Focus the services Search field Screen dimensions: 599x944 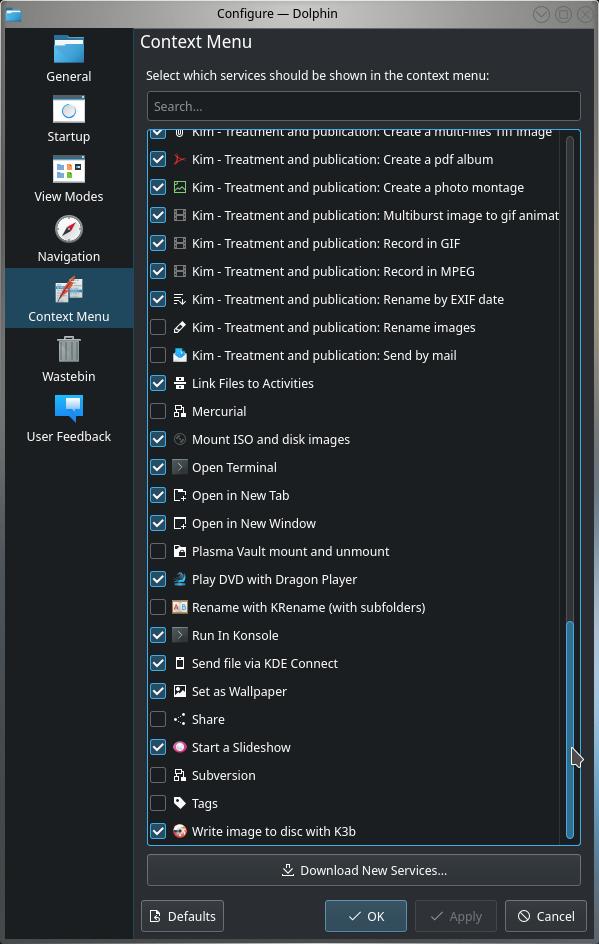click(x=364, y=107)
